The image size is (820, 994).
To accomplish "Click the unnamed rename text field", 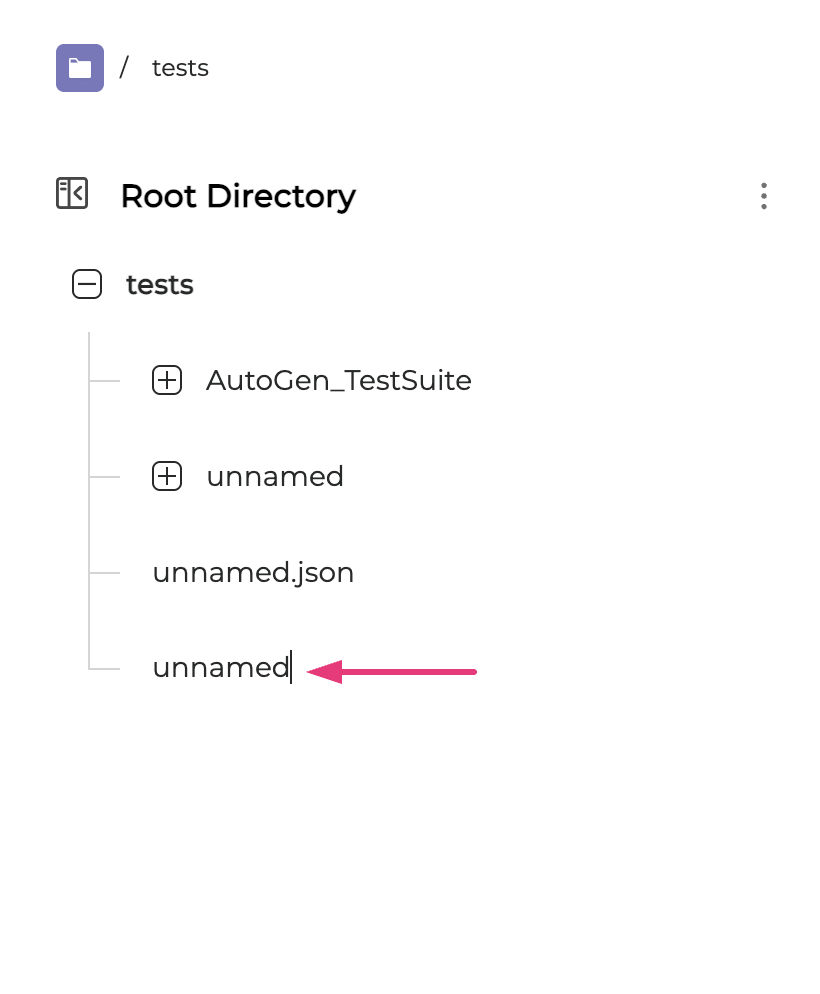I will pyautogui.click(x=220, y=668).
